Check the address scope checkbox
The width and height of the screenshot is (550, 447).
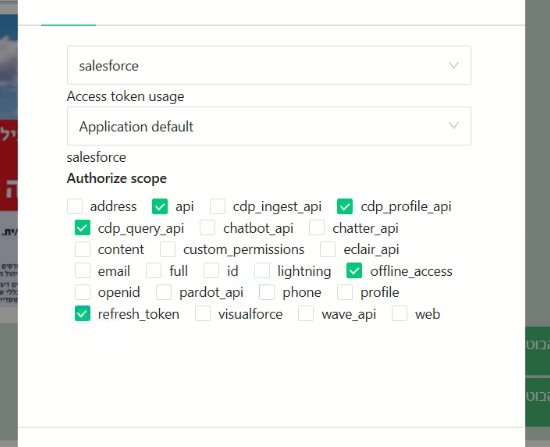click(75, 206)
